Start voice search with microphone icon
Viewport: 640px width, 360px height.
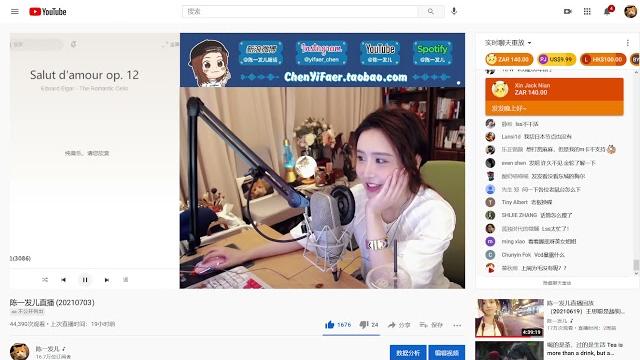(x=454, y=11)
